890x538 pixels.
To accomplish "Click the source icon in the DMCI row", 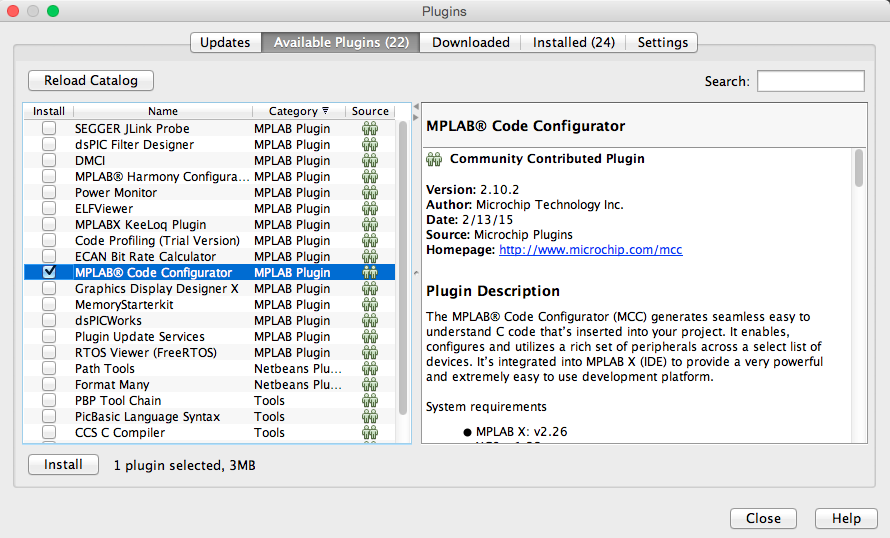I will [x=370, y=161].
